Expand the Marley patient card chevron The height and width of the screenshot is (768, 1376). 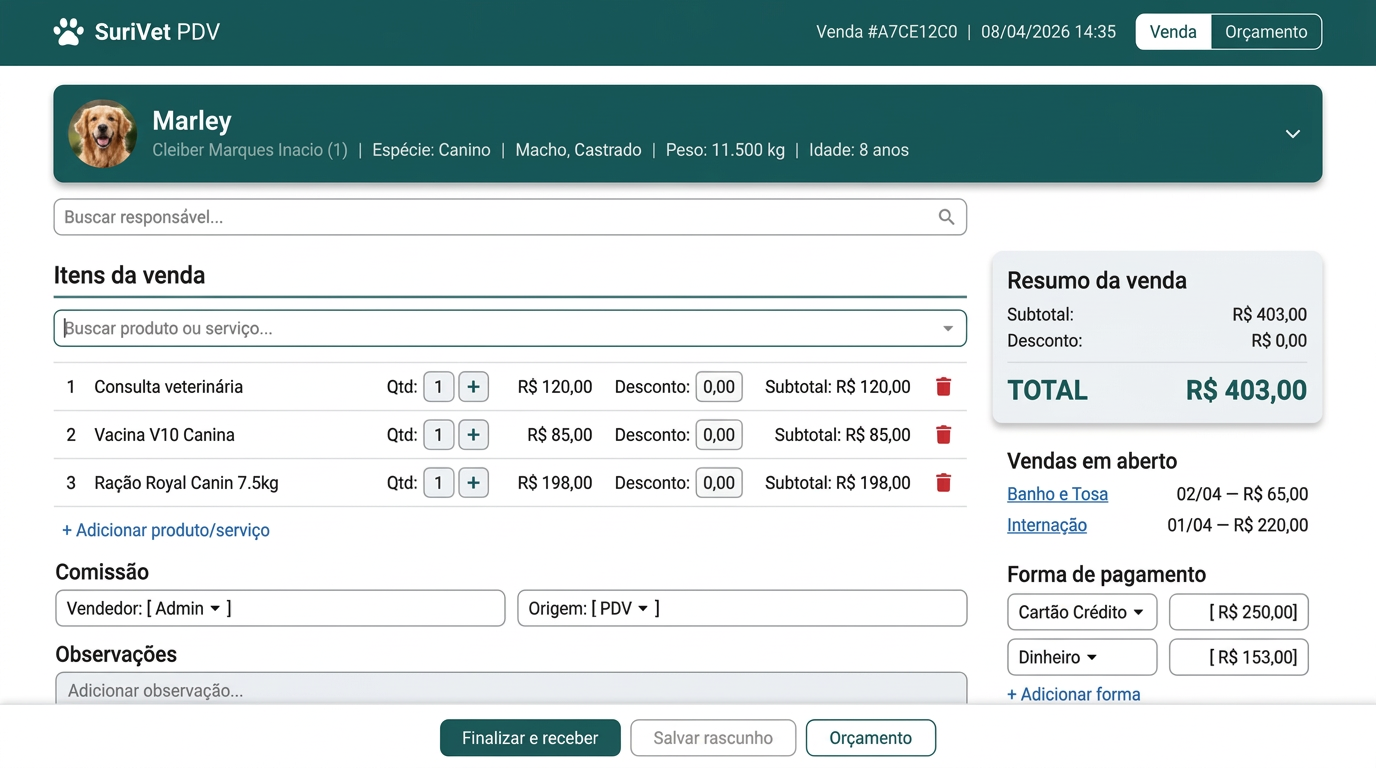(x=1292, y=134)
